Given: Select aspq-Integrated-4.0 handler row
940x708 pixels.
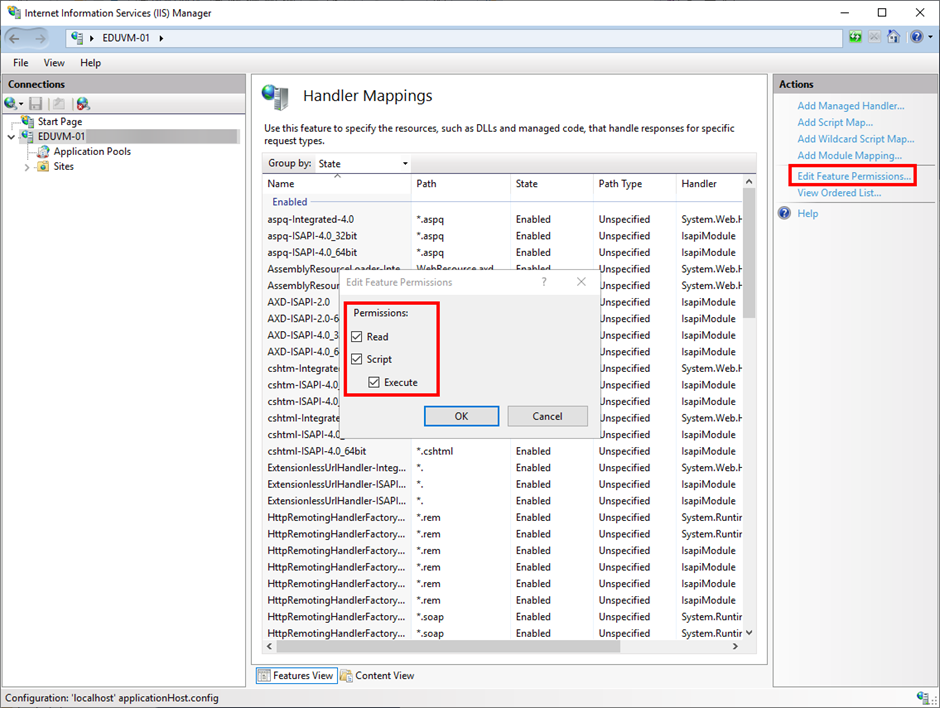Looking at the screenshot, I should tap(502, 219).
